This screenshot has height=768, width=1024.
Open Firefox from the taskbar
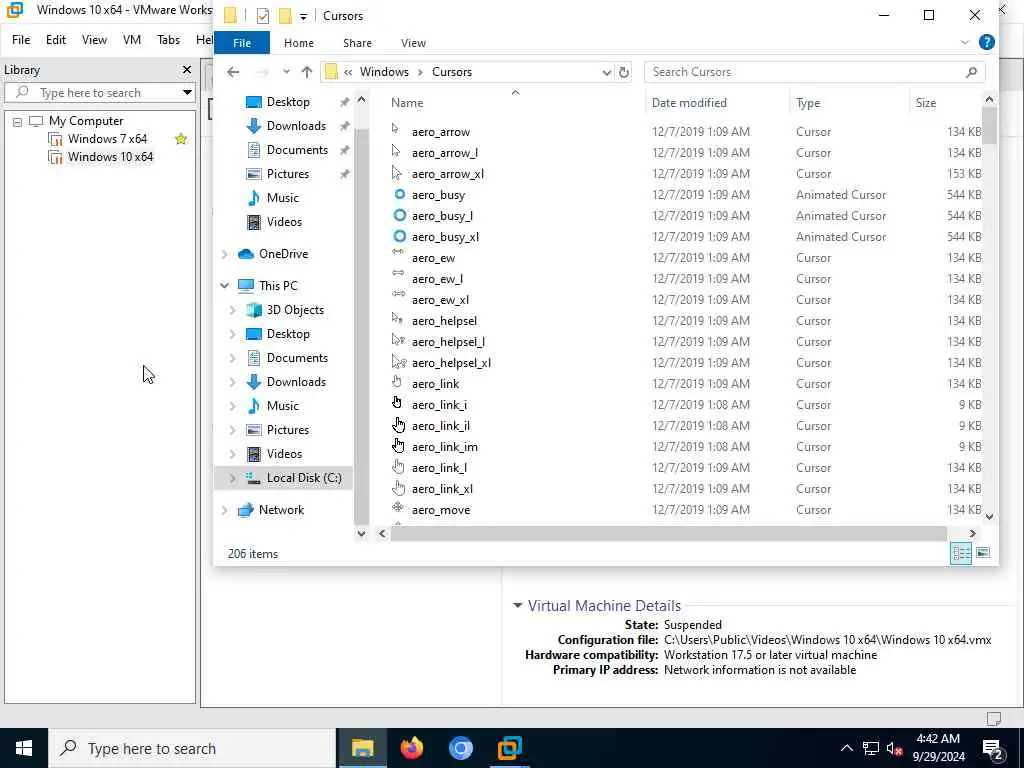(411, 748)
